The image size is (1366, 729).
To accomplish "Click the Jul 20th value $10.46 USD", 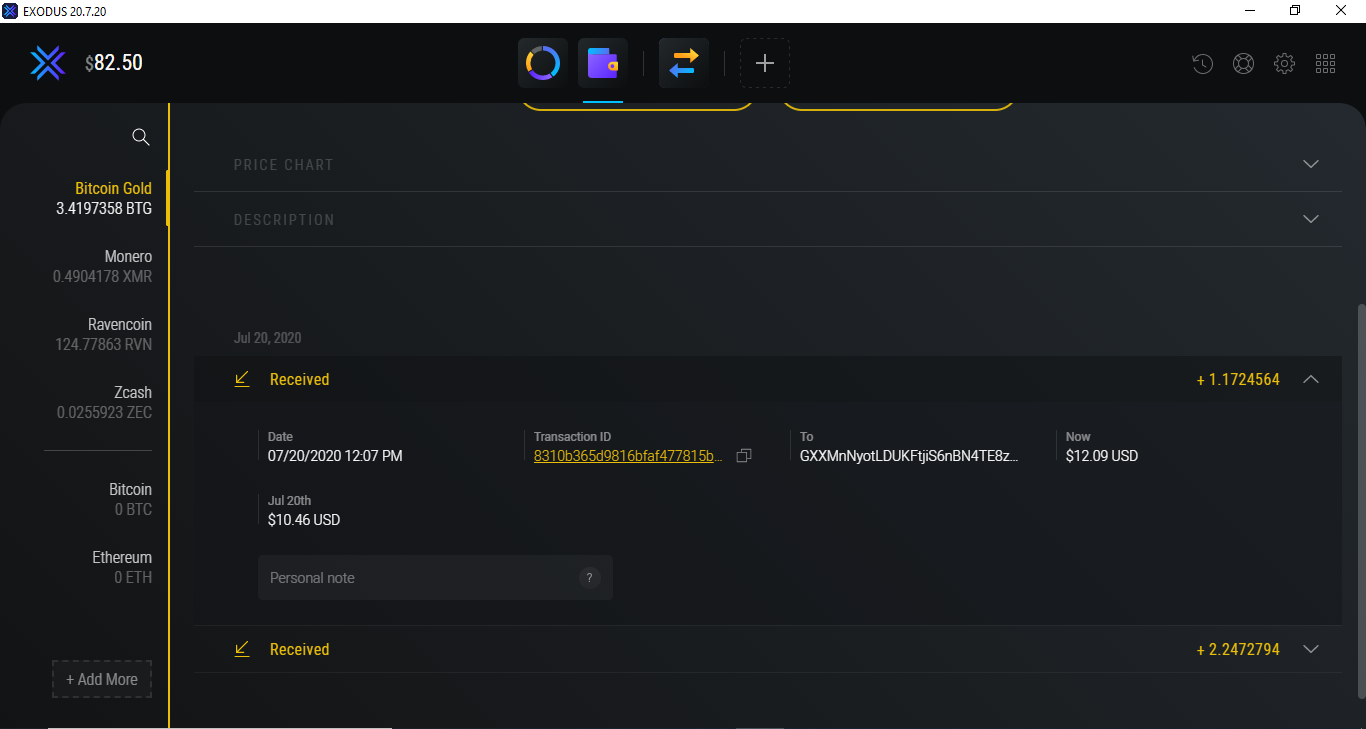I will tap(304, 520).
